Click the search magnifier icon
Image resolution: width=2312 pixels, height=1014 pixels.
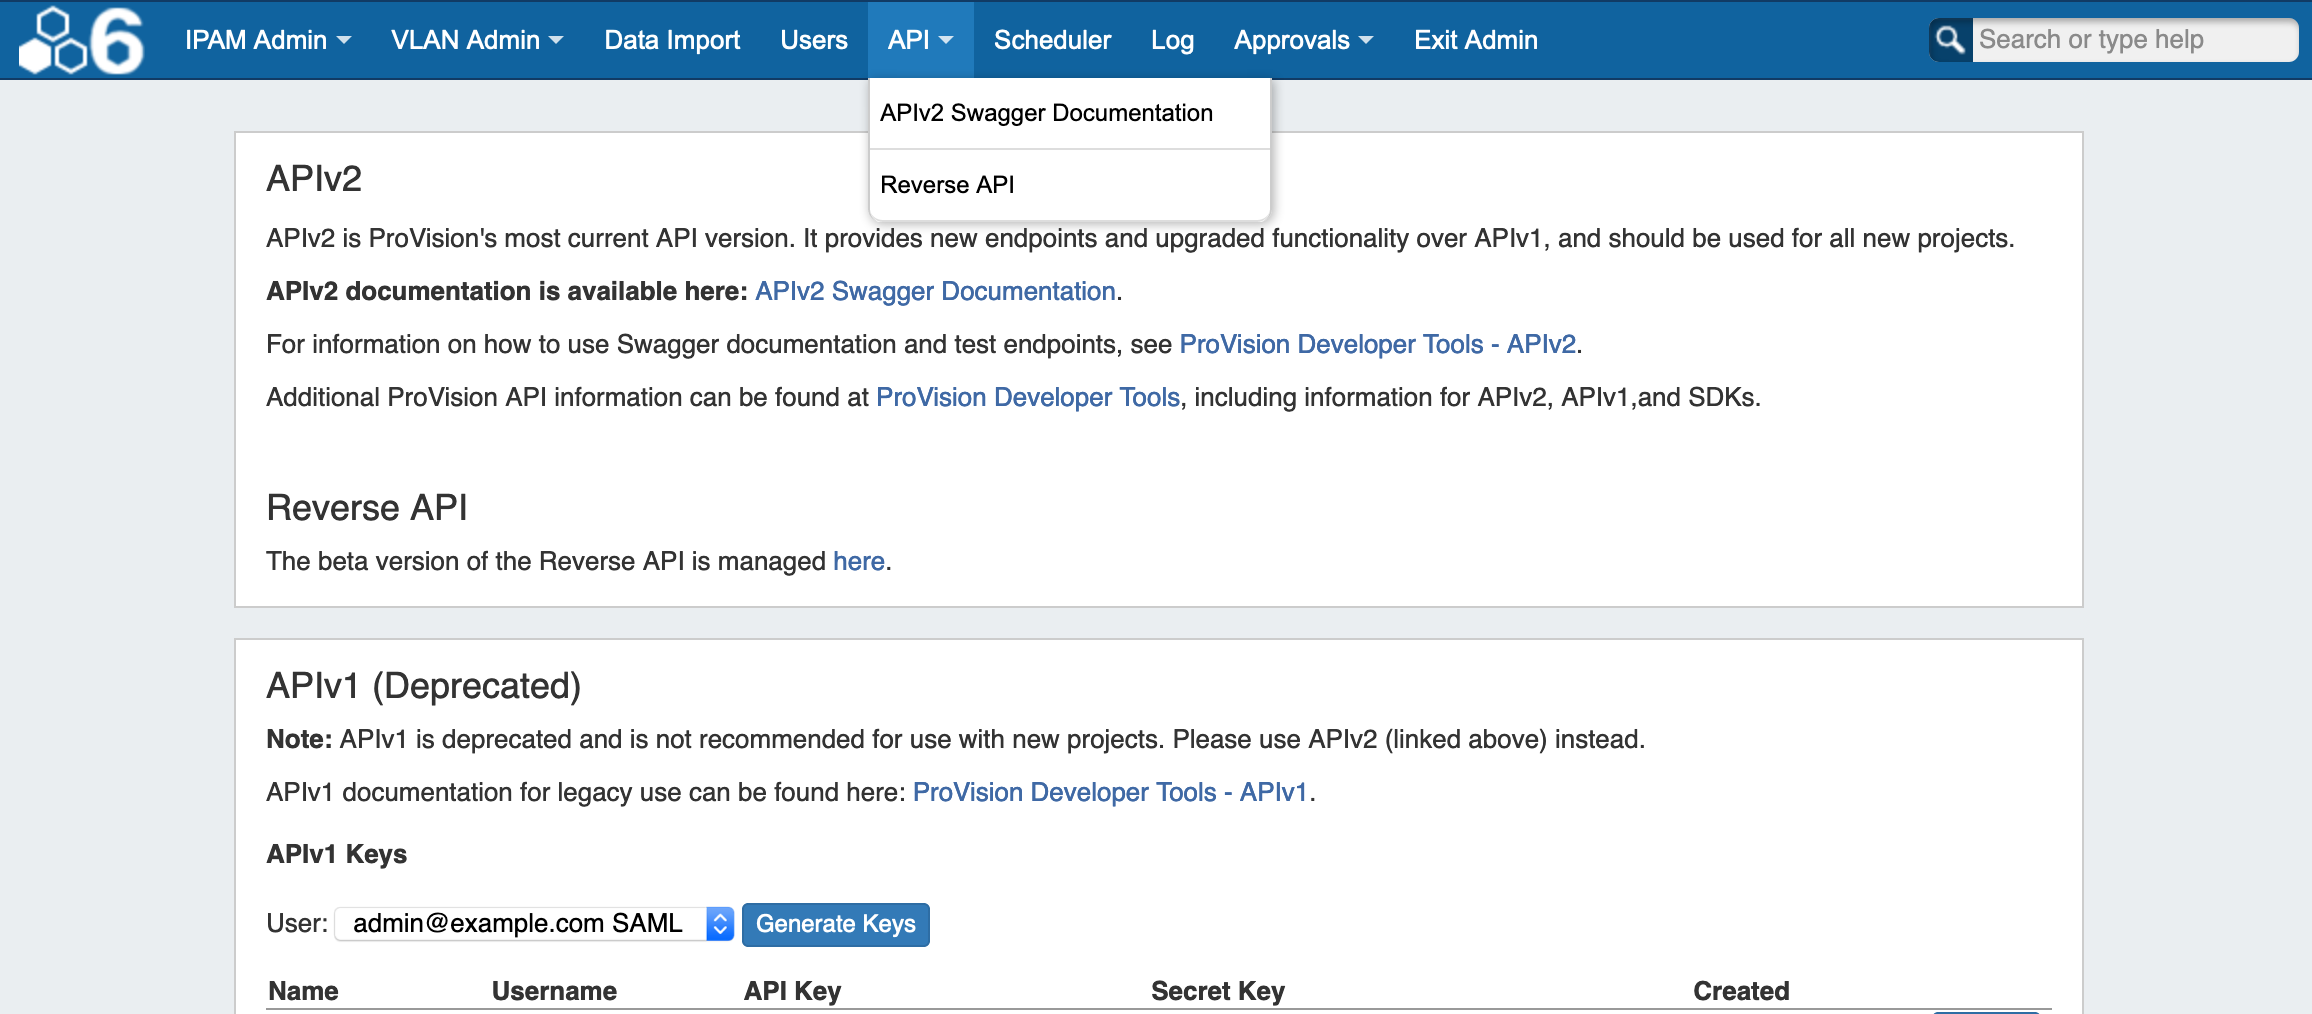1950,40
